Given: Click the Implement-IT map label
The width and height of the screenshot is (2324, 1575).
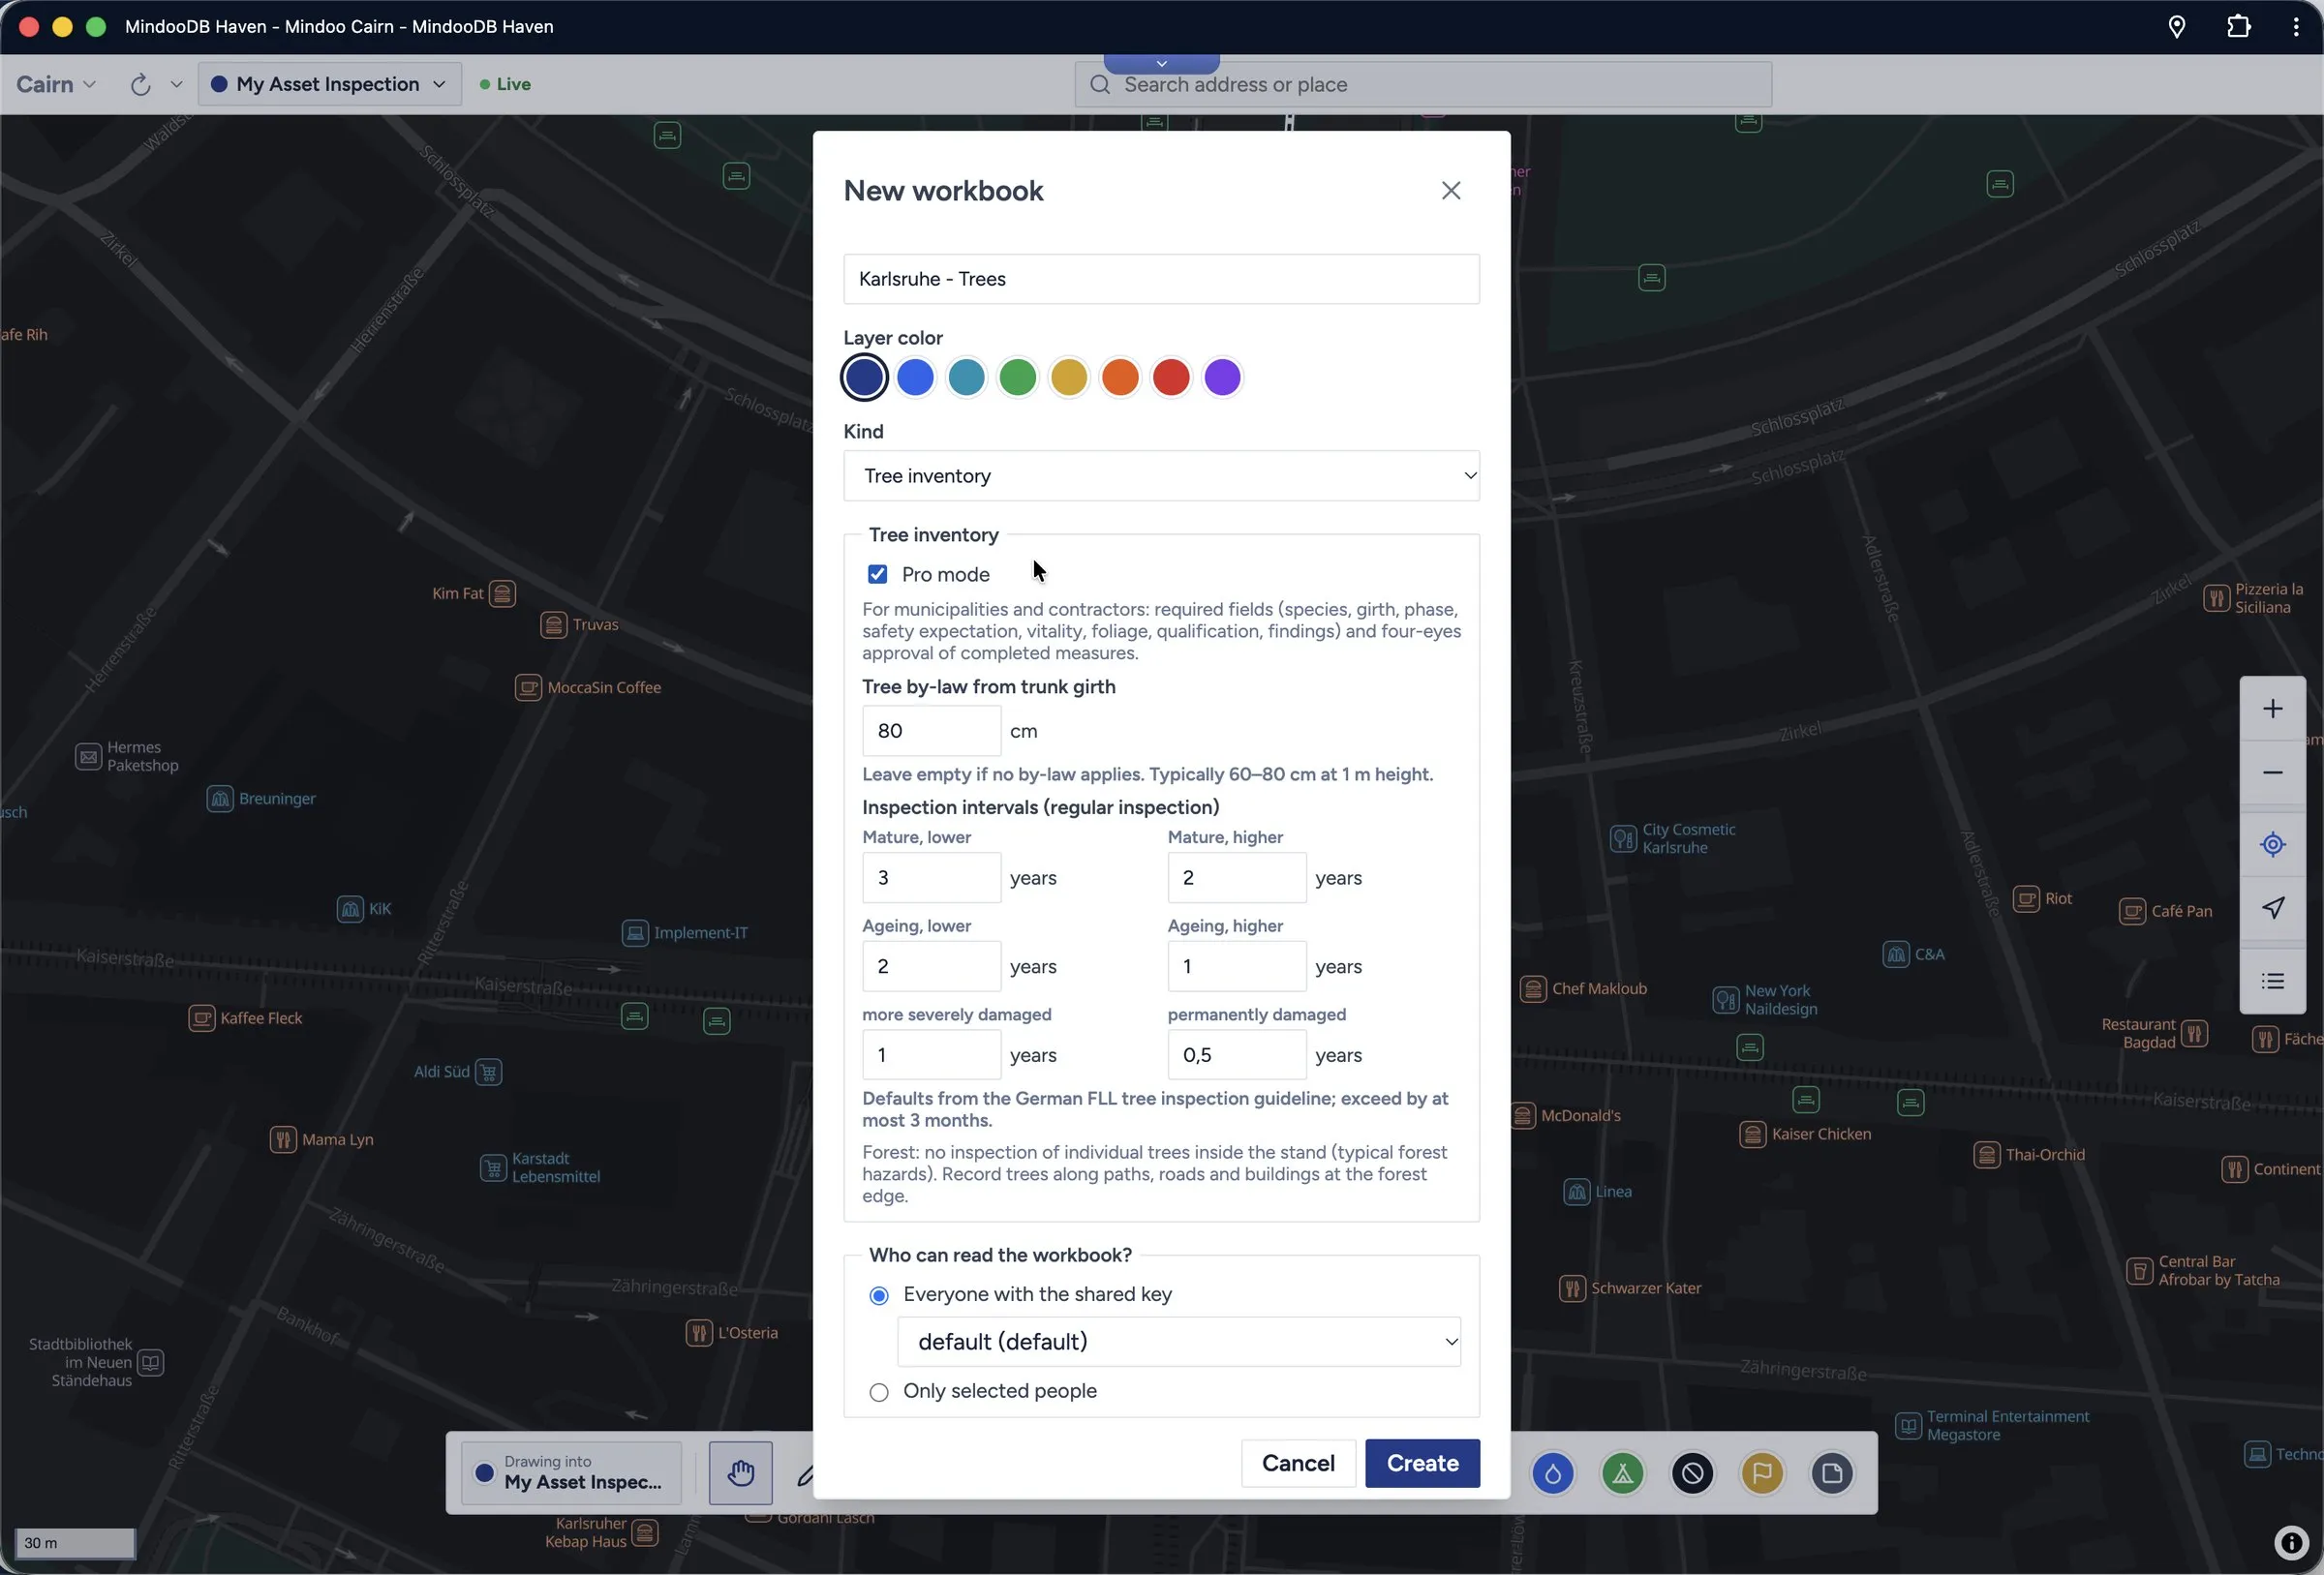Looking at the screenshot, I should pyautogui.click(x=700, y=933).
